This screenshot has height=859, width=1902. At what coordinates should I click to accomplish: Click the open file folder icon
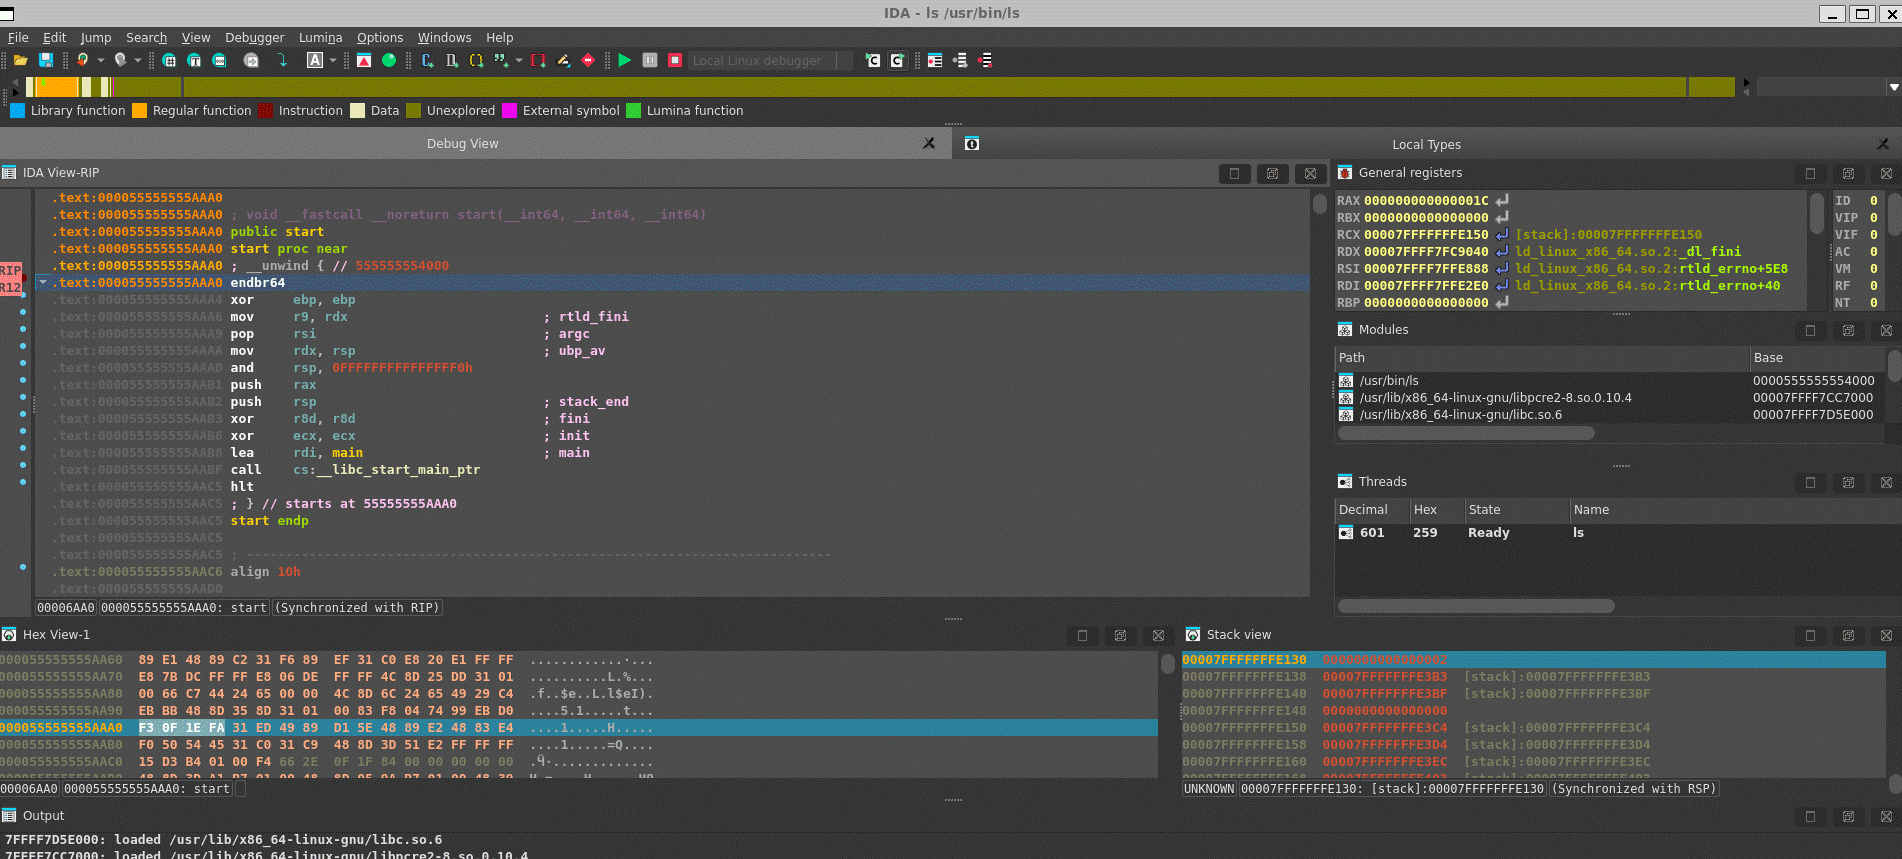coord(20,60)
